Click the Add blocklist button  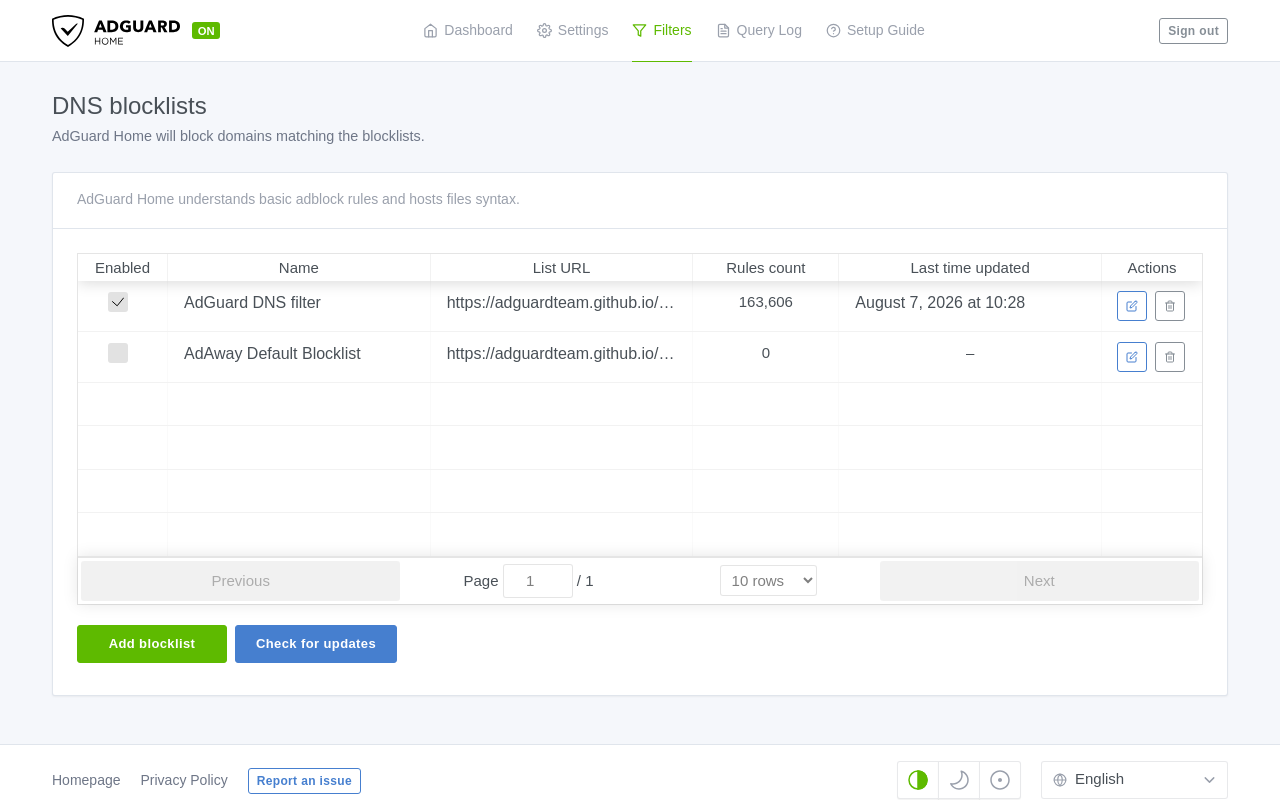point(152,644)
